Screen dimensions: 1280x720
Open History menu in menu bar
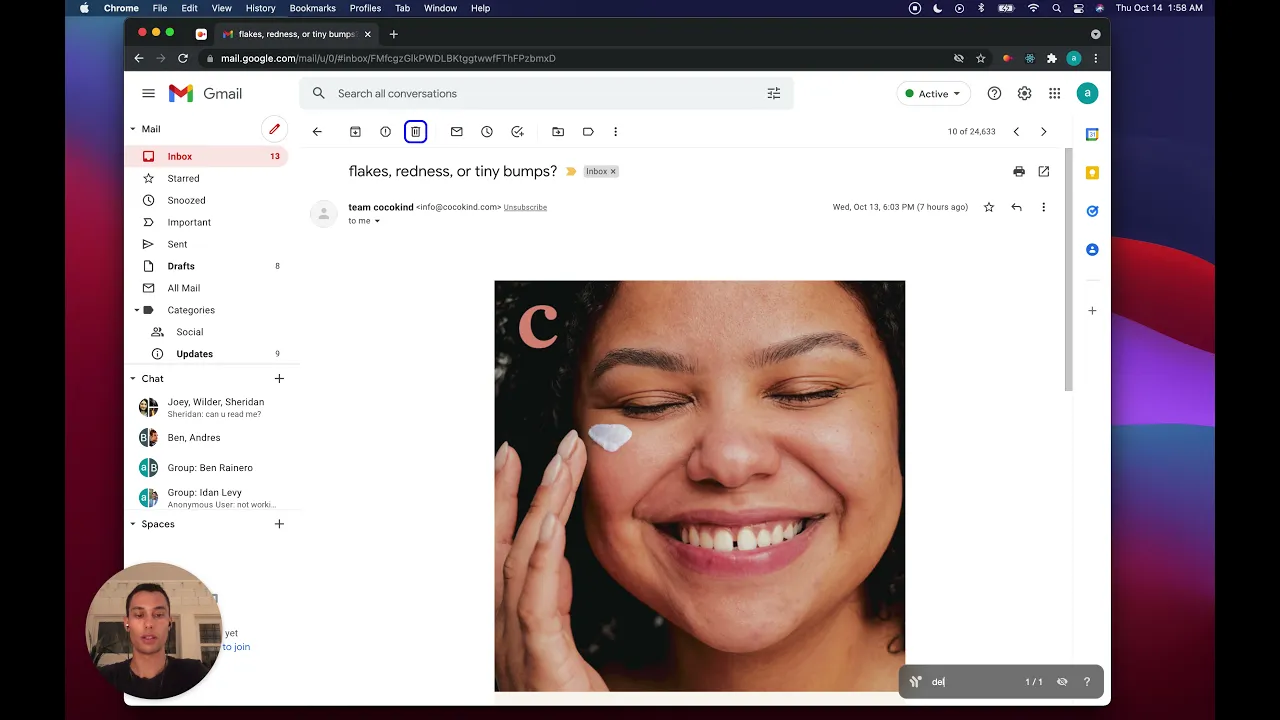point(260,8)
